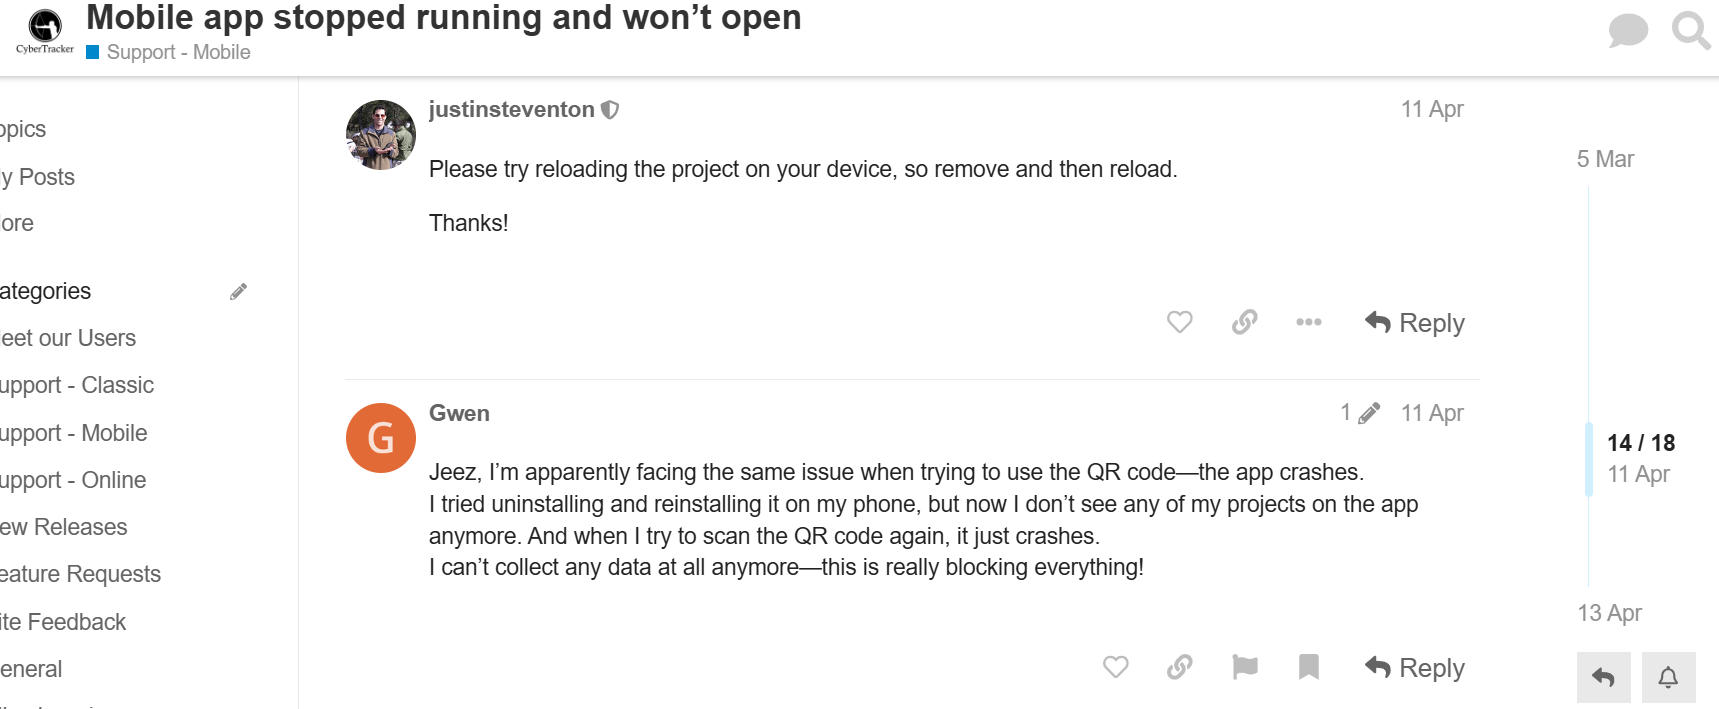Open Gwen's avatar profile
Image resolution: width=1719 pixels, height=709 pixels.
[x=381, y=438]
